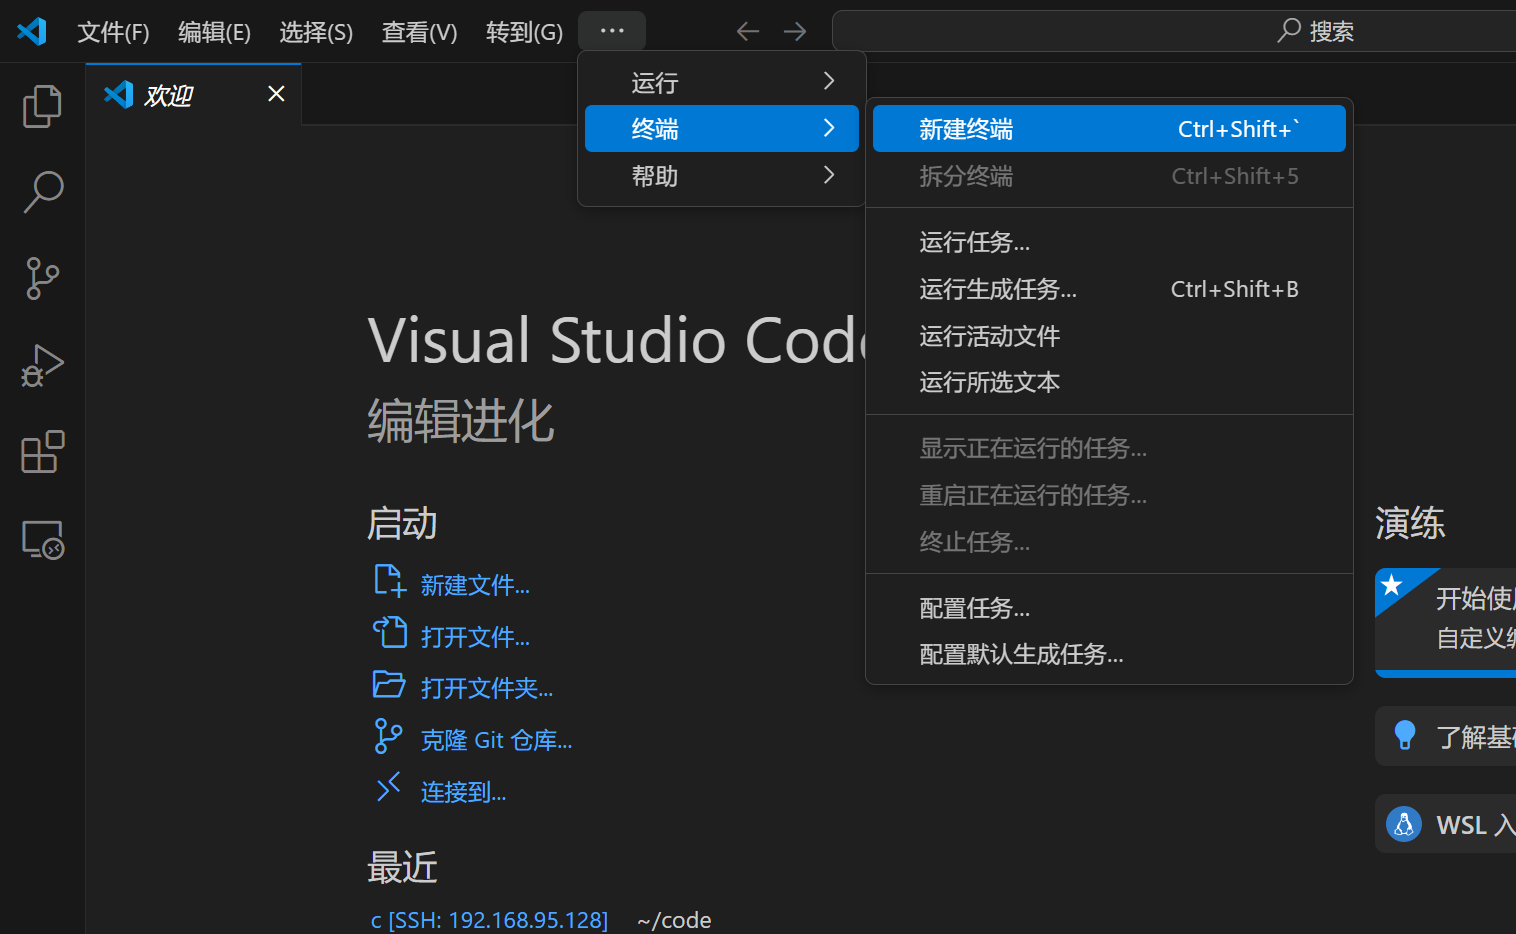
Task: Open the Run and Debug view
Action: tap(42, 365)
